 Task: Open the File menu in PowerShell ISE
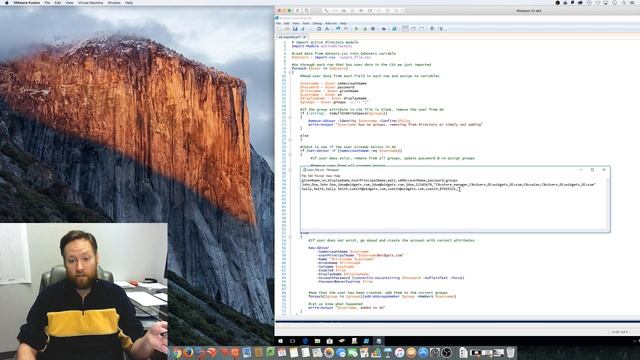(278, 23)
